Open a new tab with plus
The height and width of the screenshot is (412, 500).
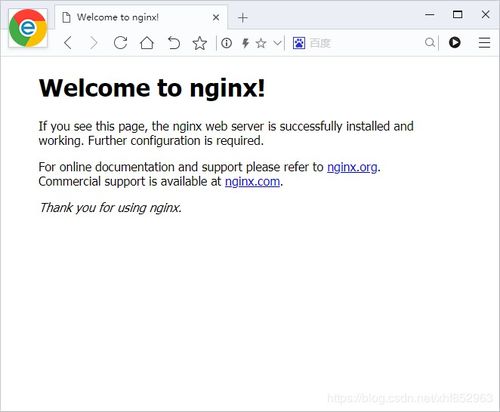pyautogui.click(x=243, y=18)
